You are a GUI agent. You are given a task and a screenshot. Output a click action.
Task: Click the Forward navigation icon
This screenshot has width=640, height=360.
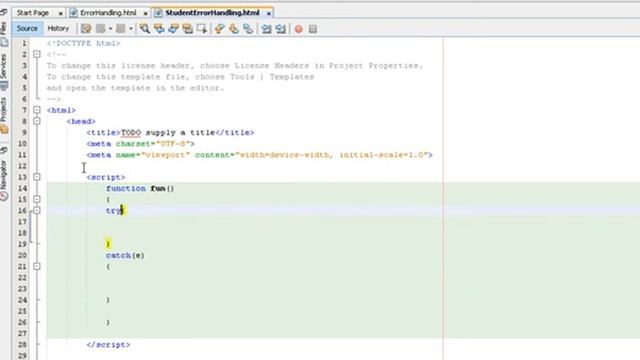(x=120, y=29)
